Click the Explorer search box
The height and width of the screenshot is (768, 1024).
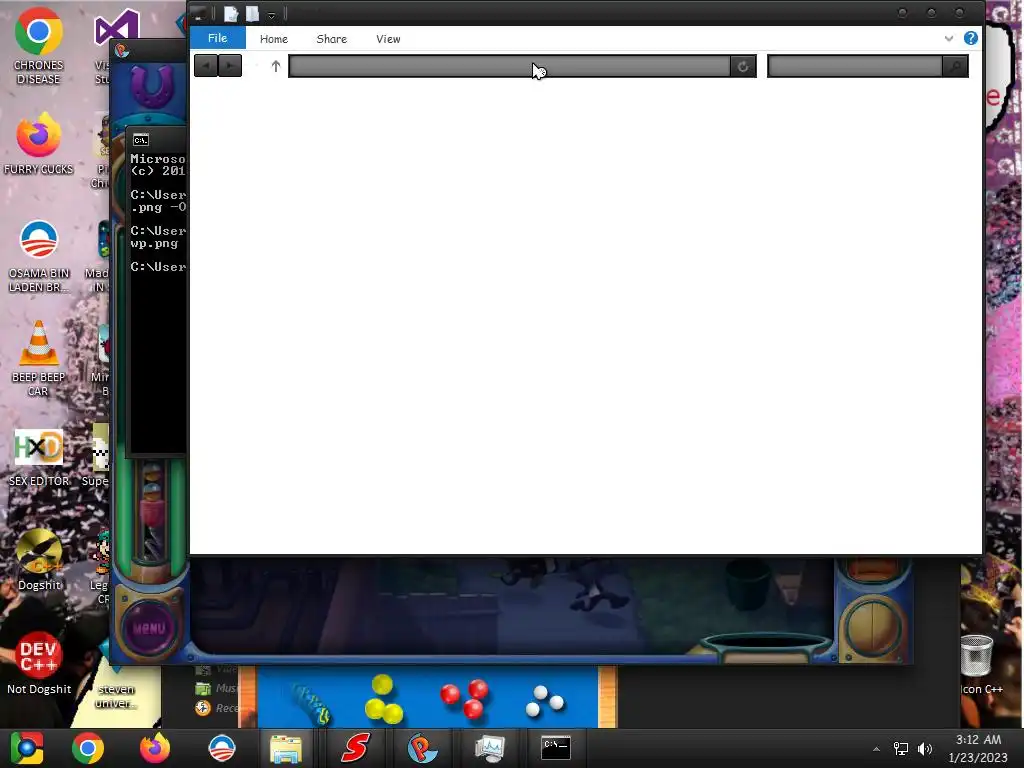pos(855,66)
